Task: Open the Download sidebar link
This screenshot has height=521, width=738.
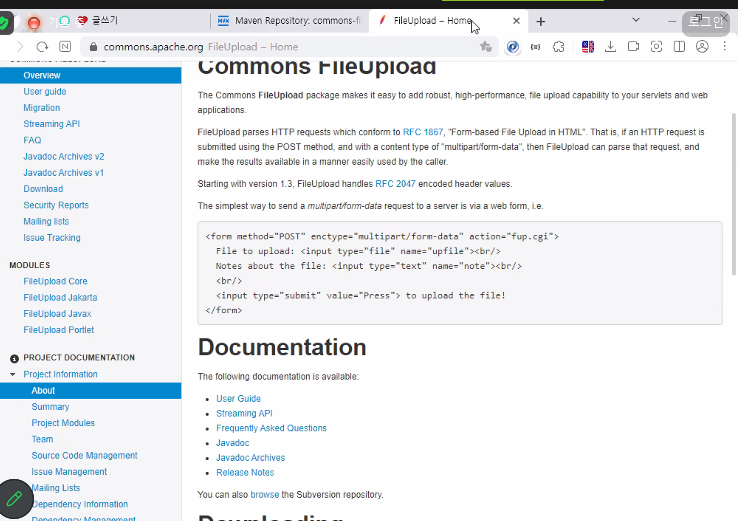Action: click(x=43, y=189)
